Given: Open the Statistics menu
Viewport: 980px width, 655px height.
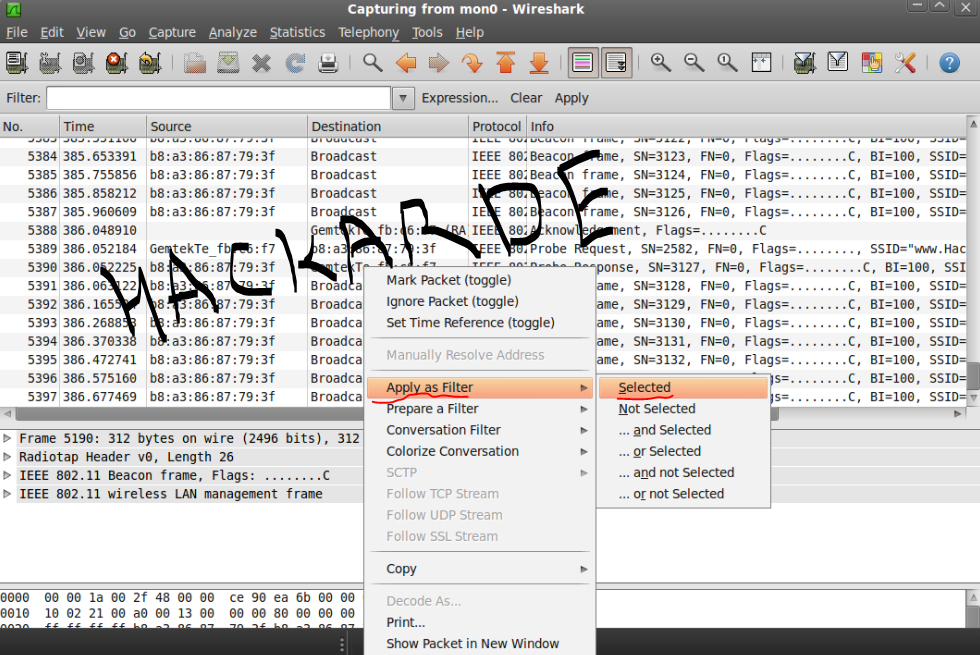Looking at the screenshot, I should (298, 32).
